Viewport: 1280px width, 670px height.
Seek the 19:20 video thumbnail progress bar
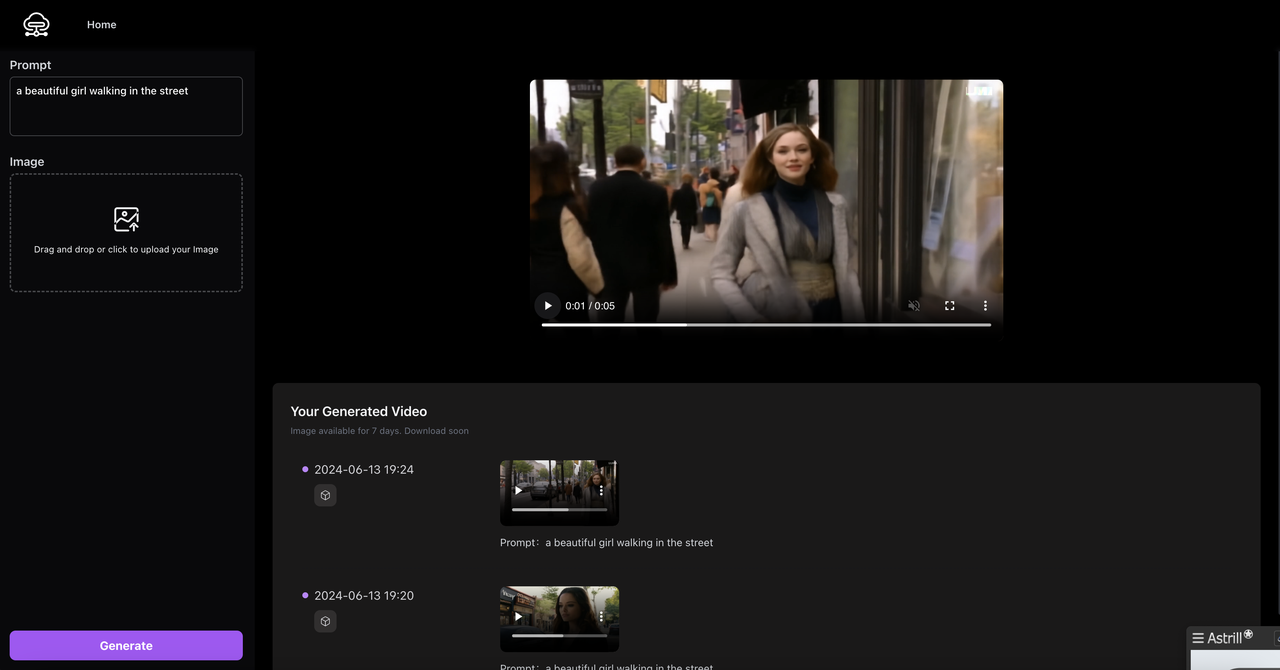pyautogui.click(x=559, y=635)
